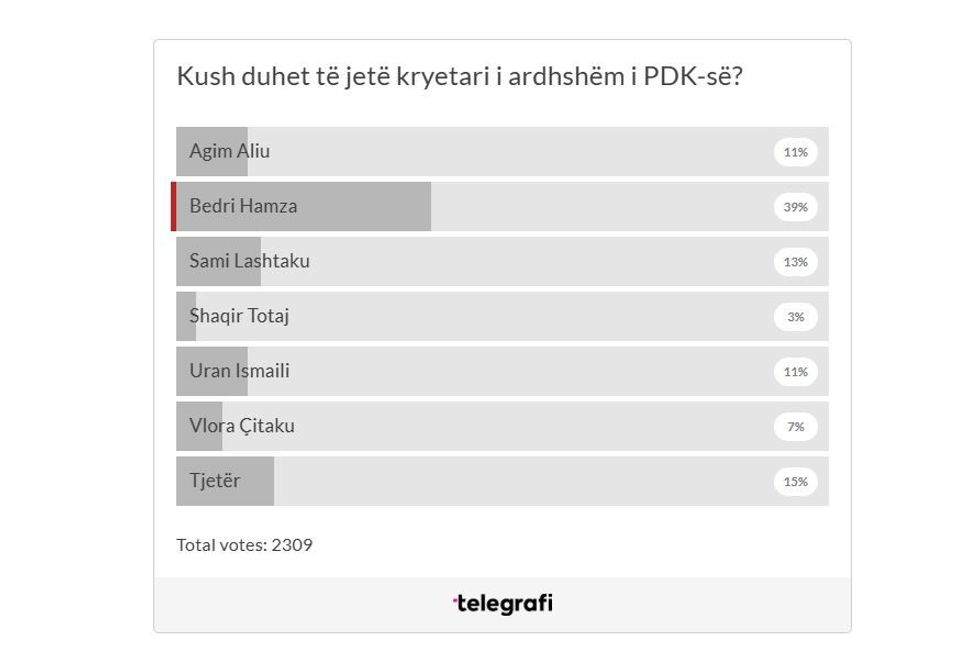
Task: Vote for Bedri Hamza in the poll
Action: click(x=243, y=207)
